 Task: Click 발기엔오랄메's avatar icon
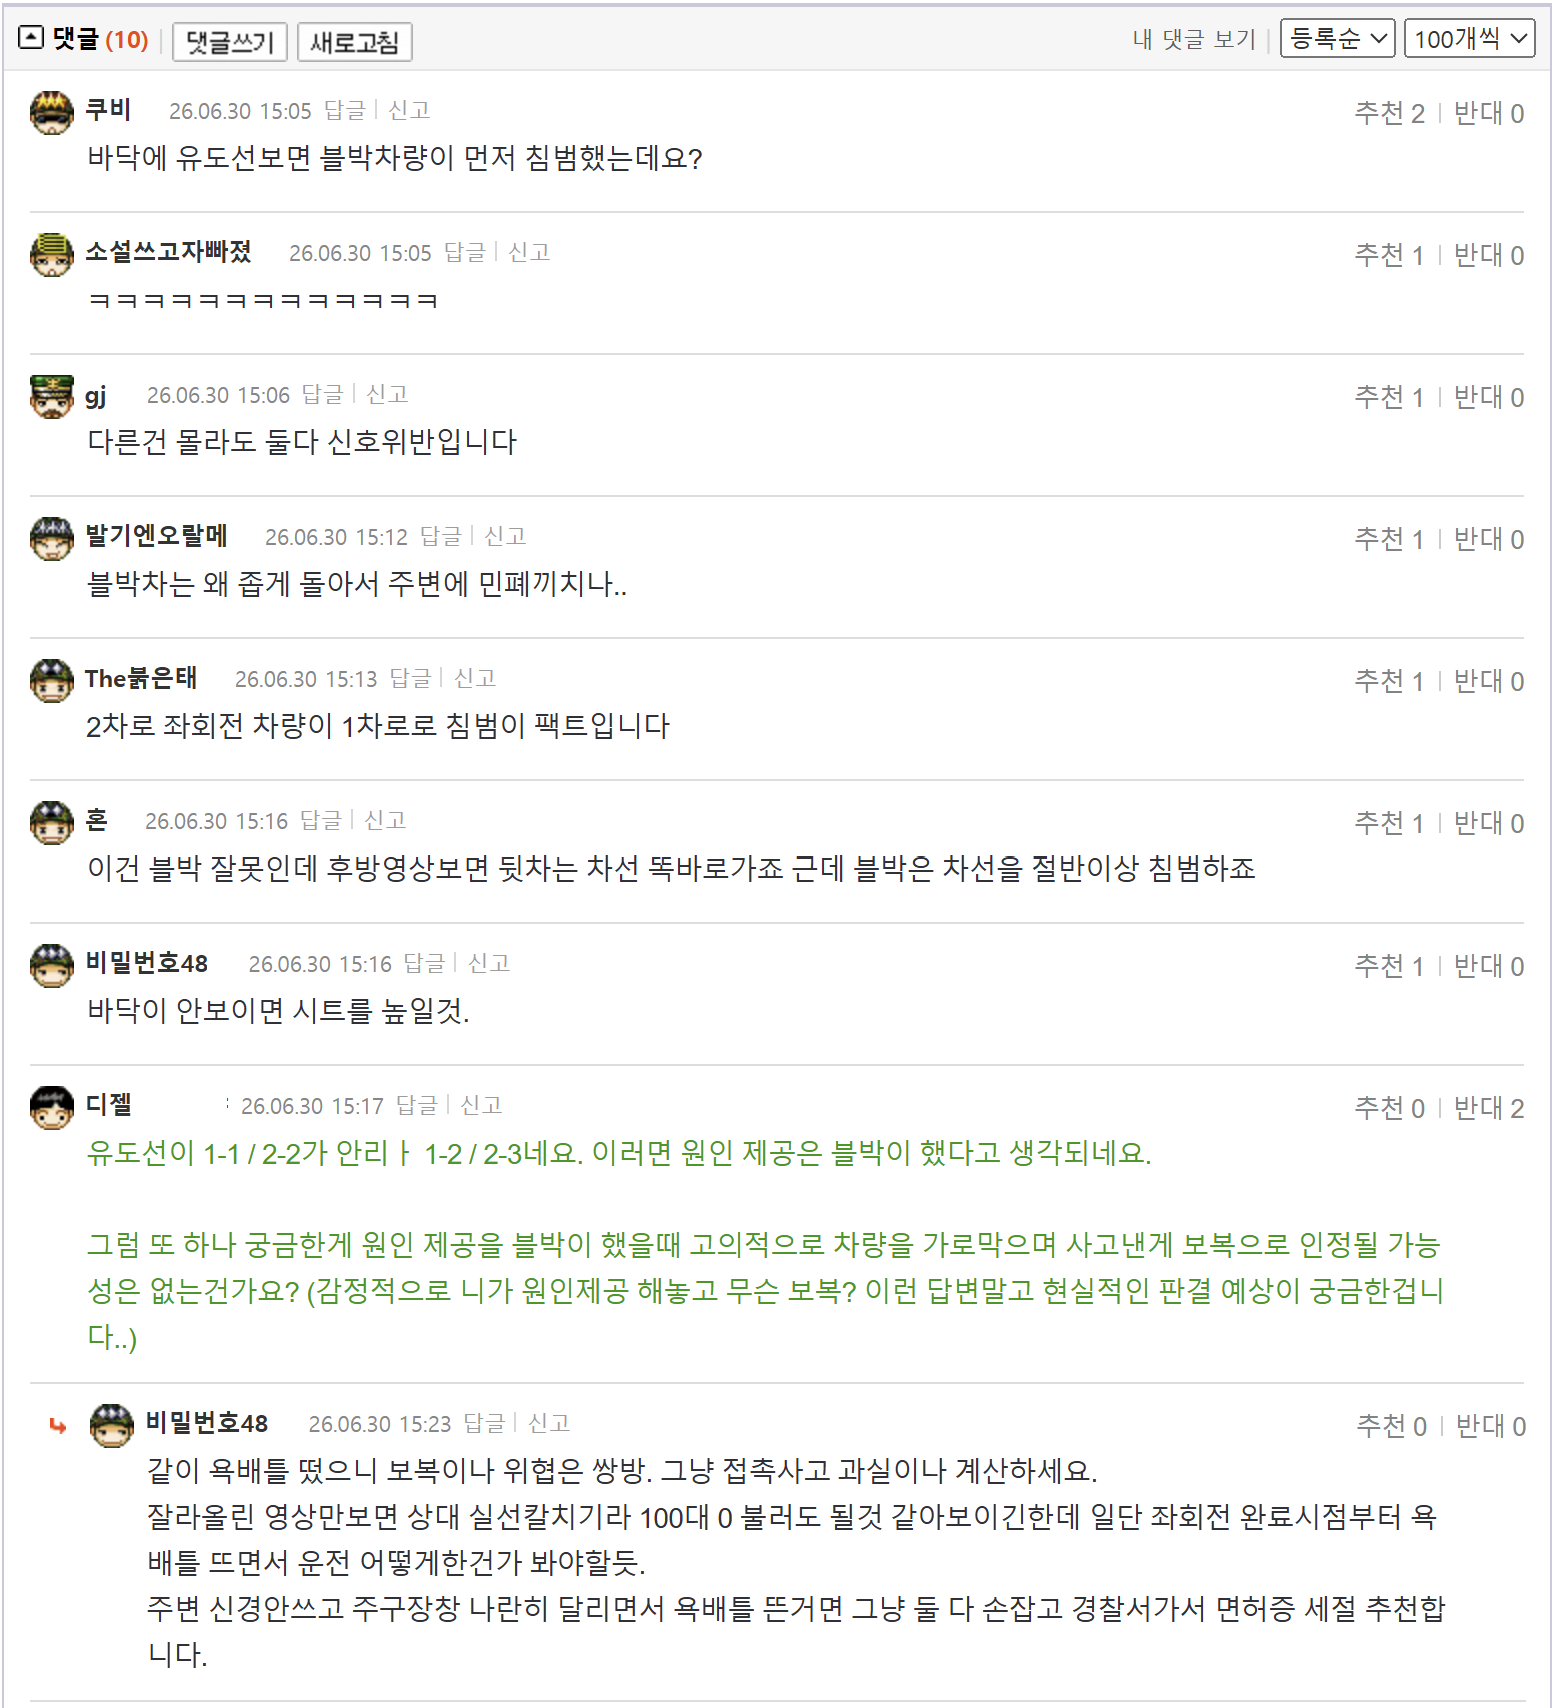[x=52, y=538]
